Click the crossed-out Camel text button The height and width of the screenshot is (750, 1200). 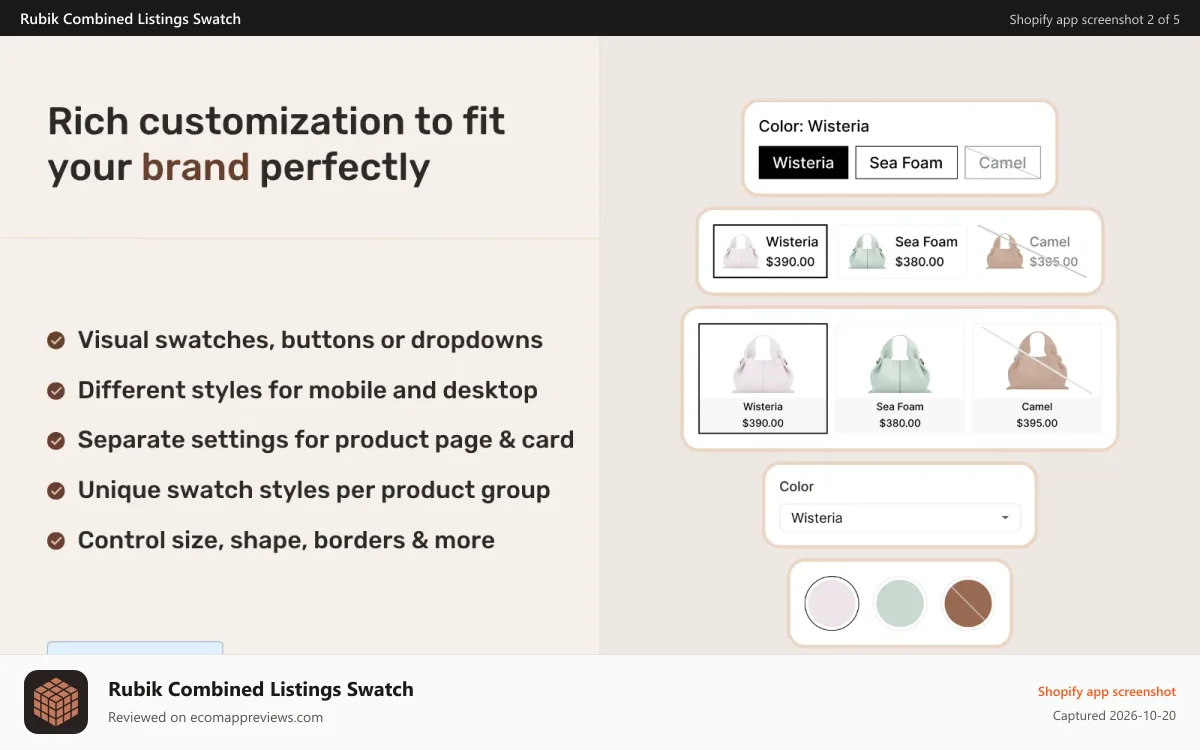1002,163
